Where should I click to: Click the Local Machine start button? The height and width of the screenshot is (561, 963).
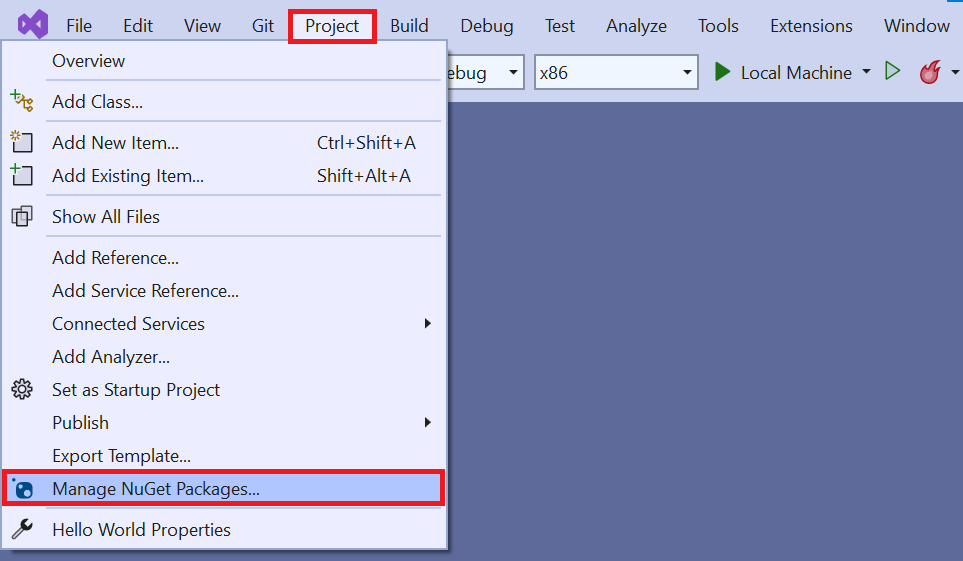pyautogui.click(x=784, y=73)
